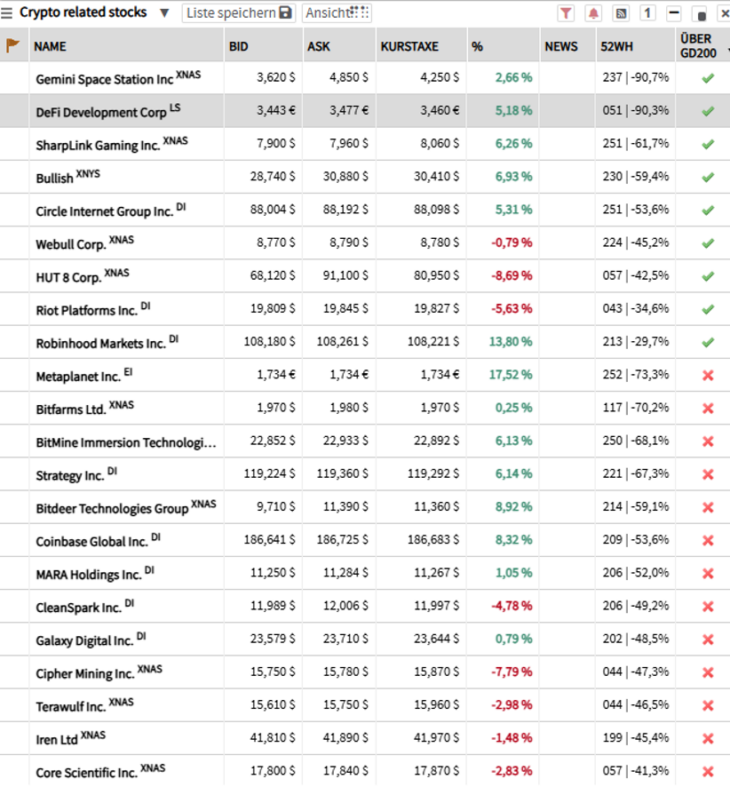The image size is (730, 787).
Task: Open HUT 8 Corp. stock entry
Action: click(68, 278)
